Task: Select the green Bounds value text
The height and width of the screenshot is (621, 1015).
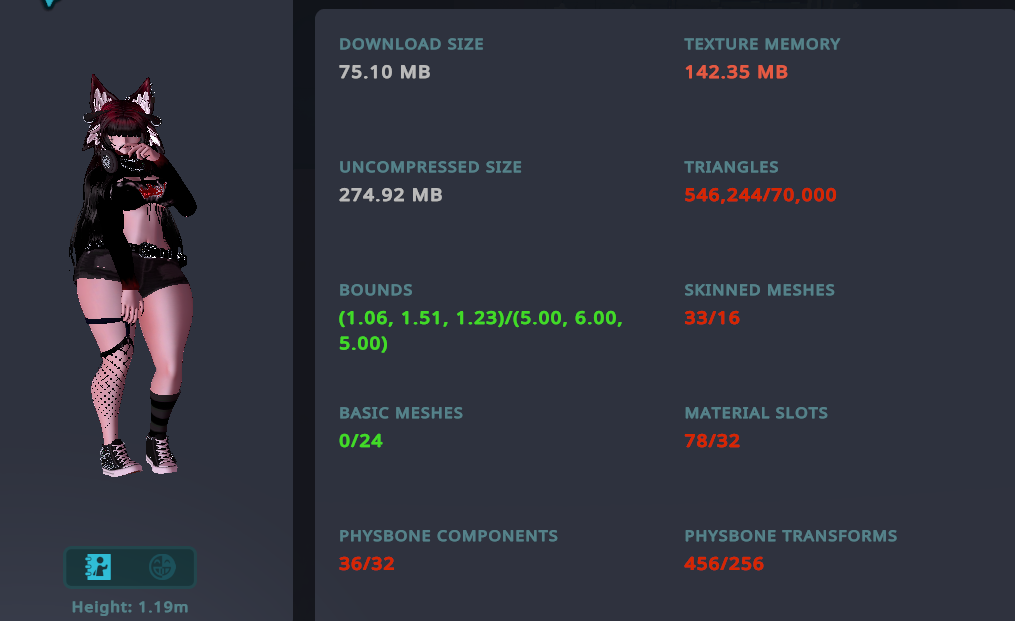Action: pyautogui.click(x=481, y=330)
